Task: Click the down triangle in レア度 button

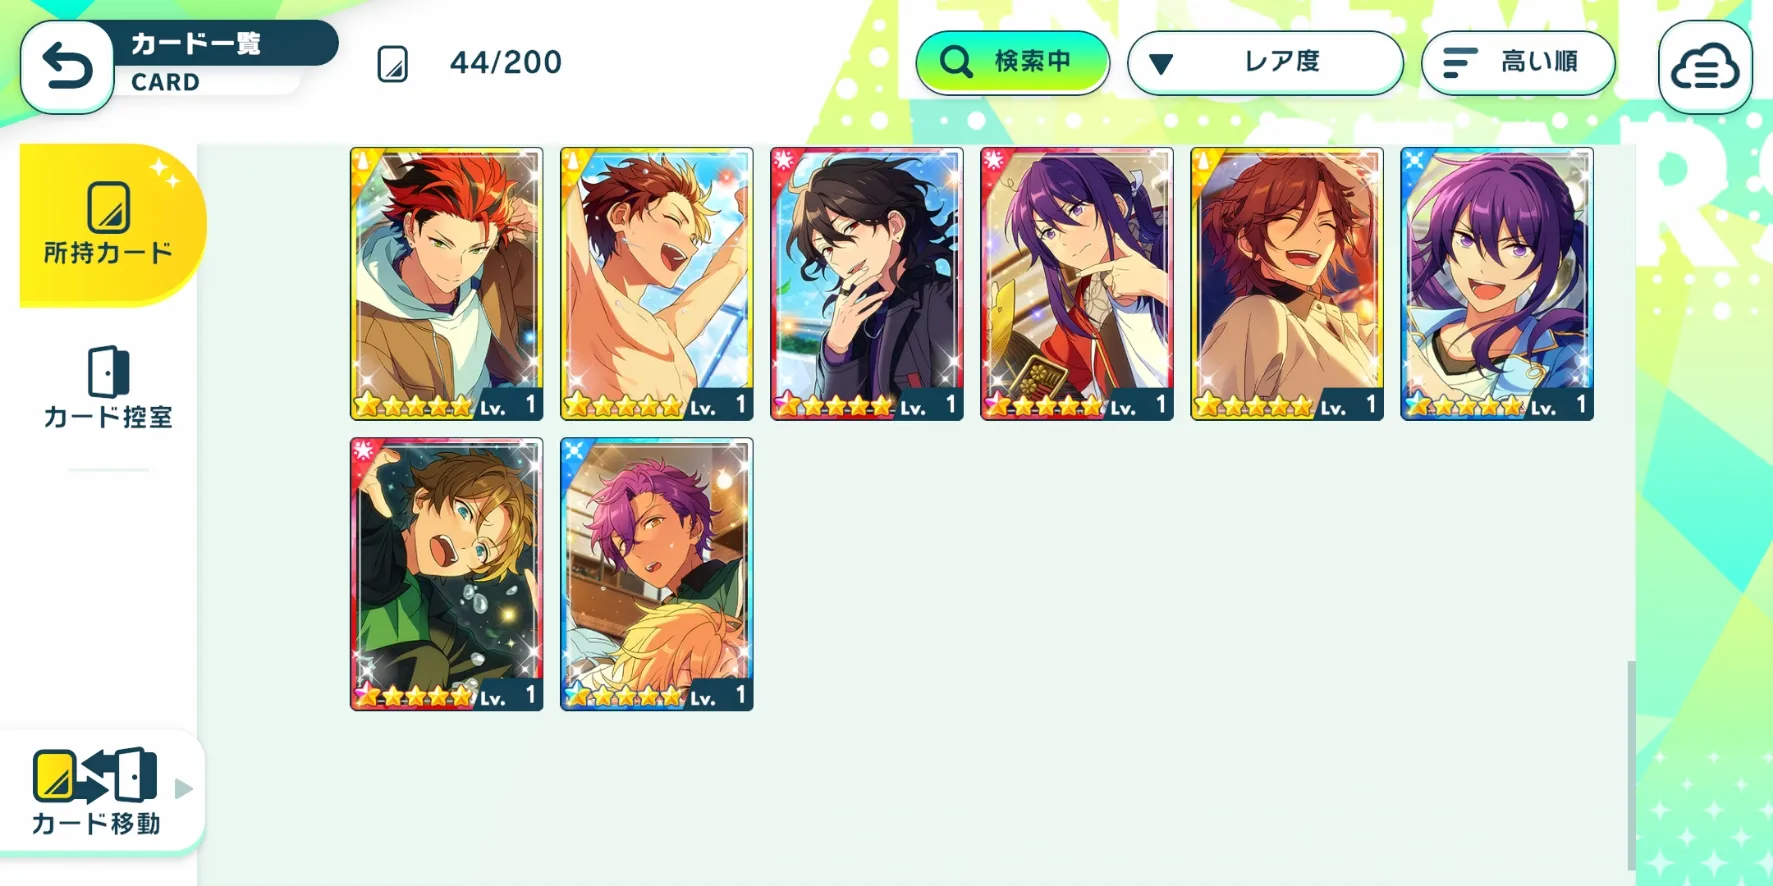Action: click(x=1160, y=65)
